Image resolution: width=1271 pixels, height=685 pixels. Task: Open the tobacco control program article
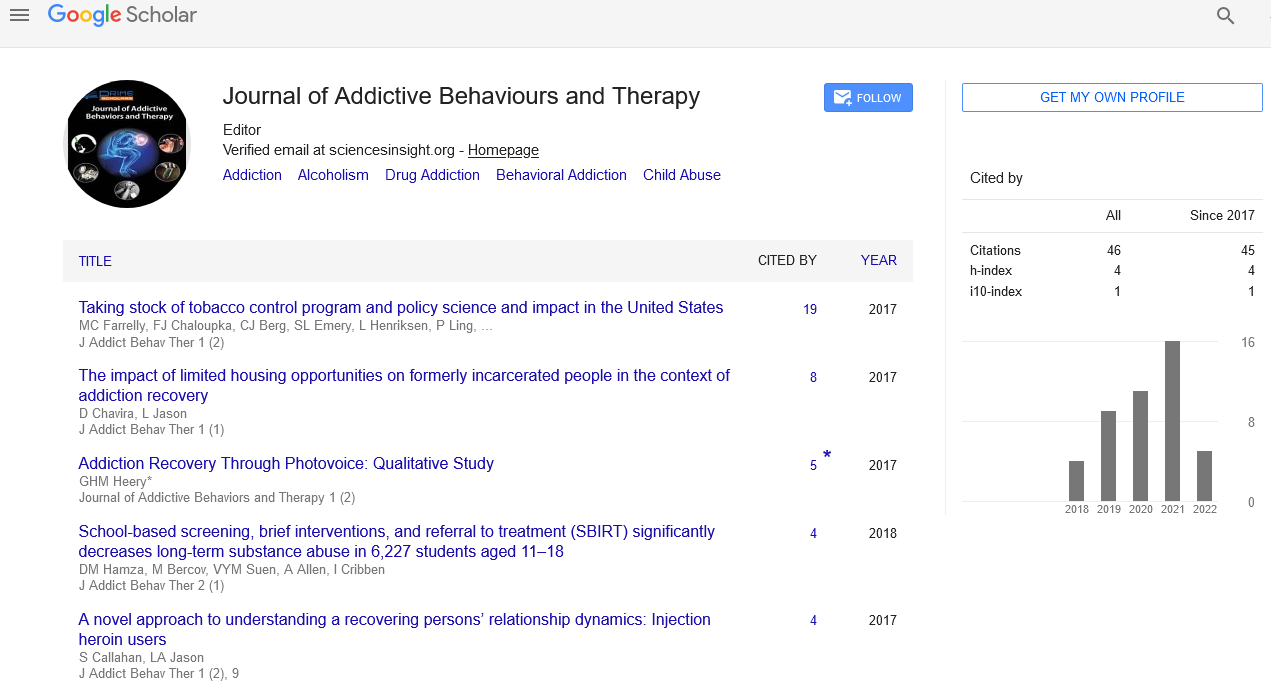[400, 308]
